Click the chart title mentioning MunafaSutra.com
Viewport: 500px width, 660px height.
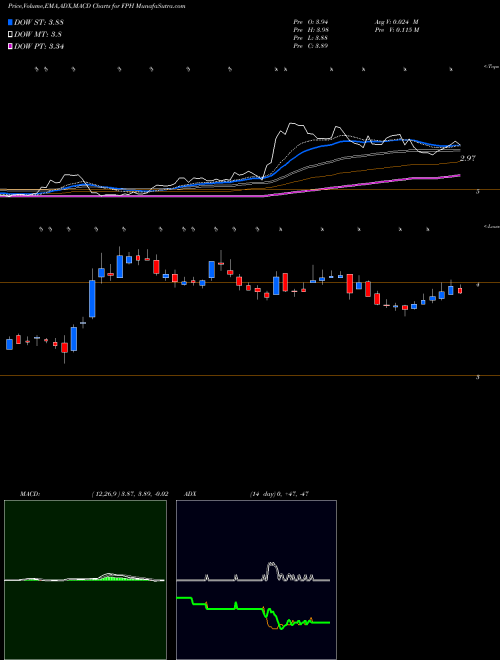pos(97,7)
